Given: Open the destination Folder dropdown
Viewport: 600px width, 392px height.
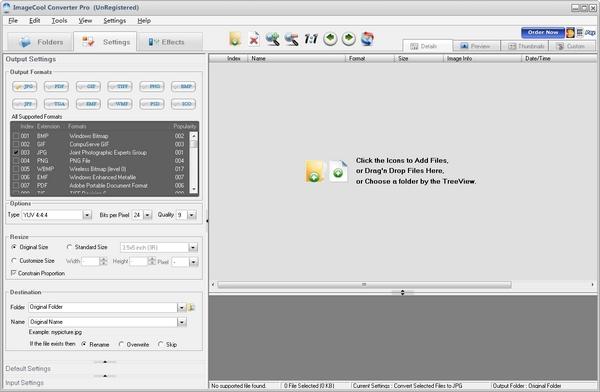Looking at the screenshot, I should click(x=181, y=307).
